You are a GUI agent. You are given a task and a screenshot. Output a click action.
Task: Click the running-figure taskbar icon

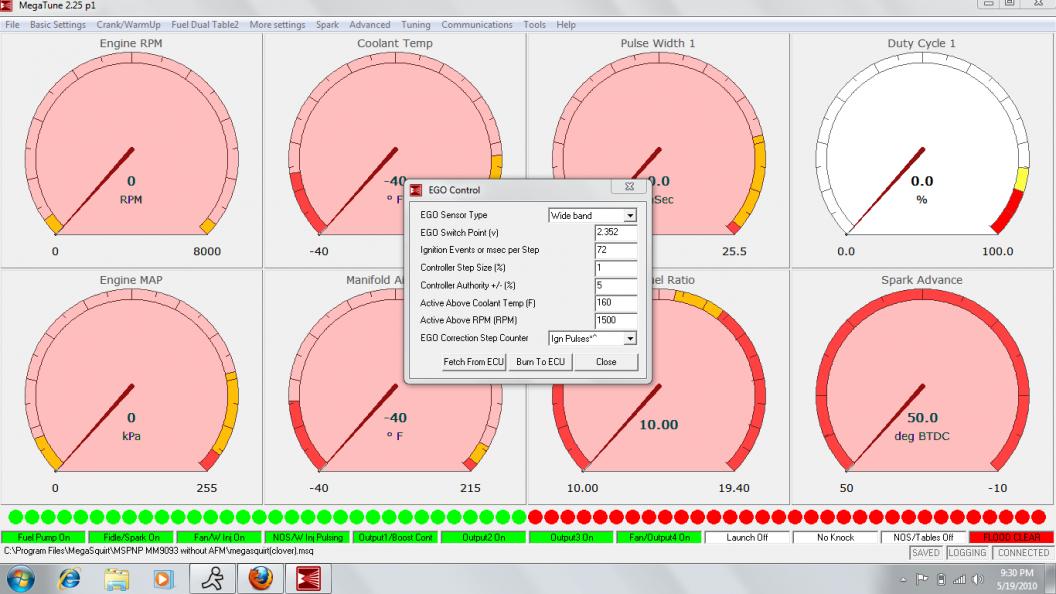tap(211, 578)
